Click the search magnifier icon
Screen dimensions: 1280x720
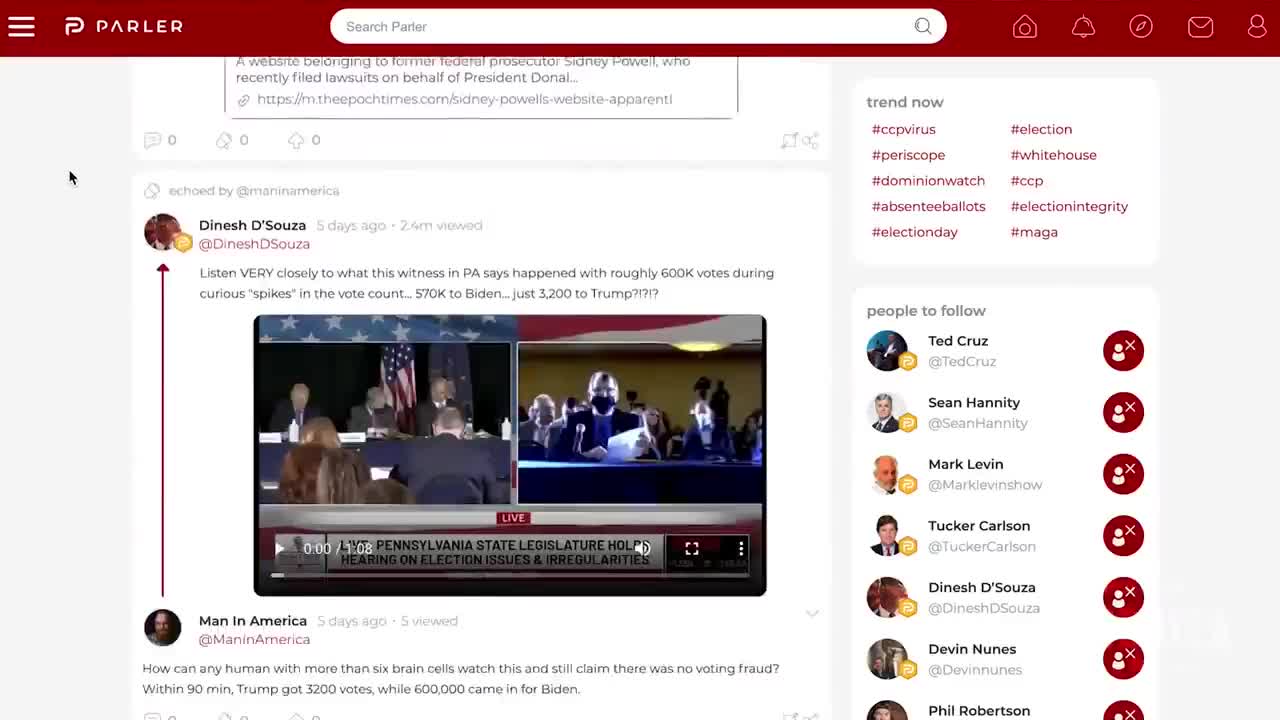[922, 27]
